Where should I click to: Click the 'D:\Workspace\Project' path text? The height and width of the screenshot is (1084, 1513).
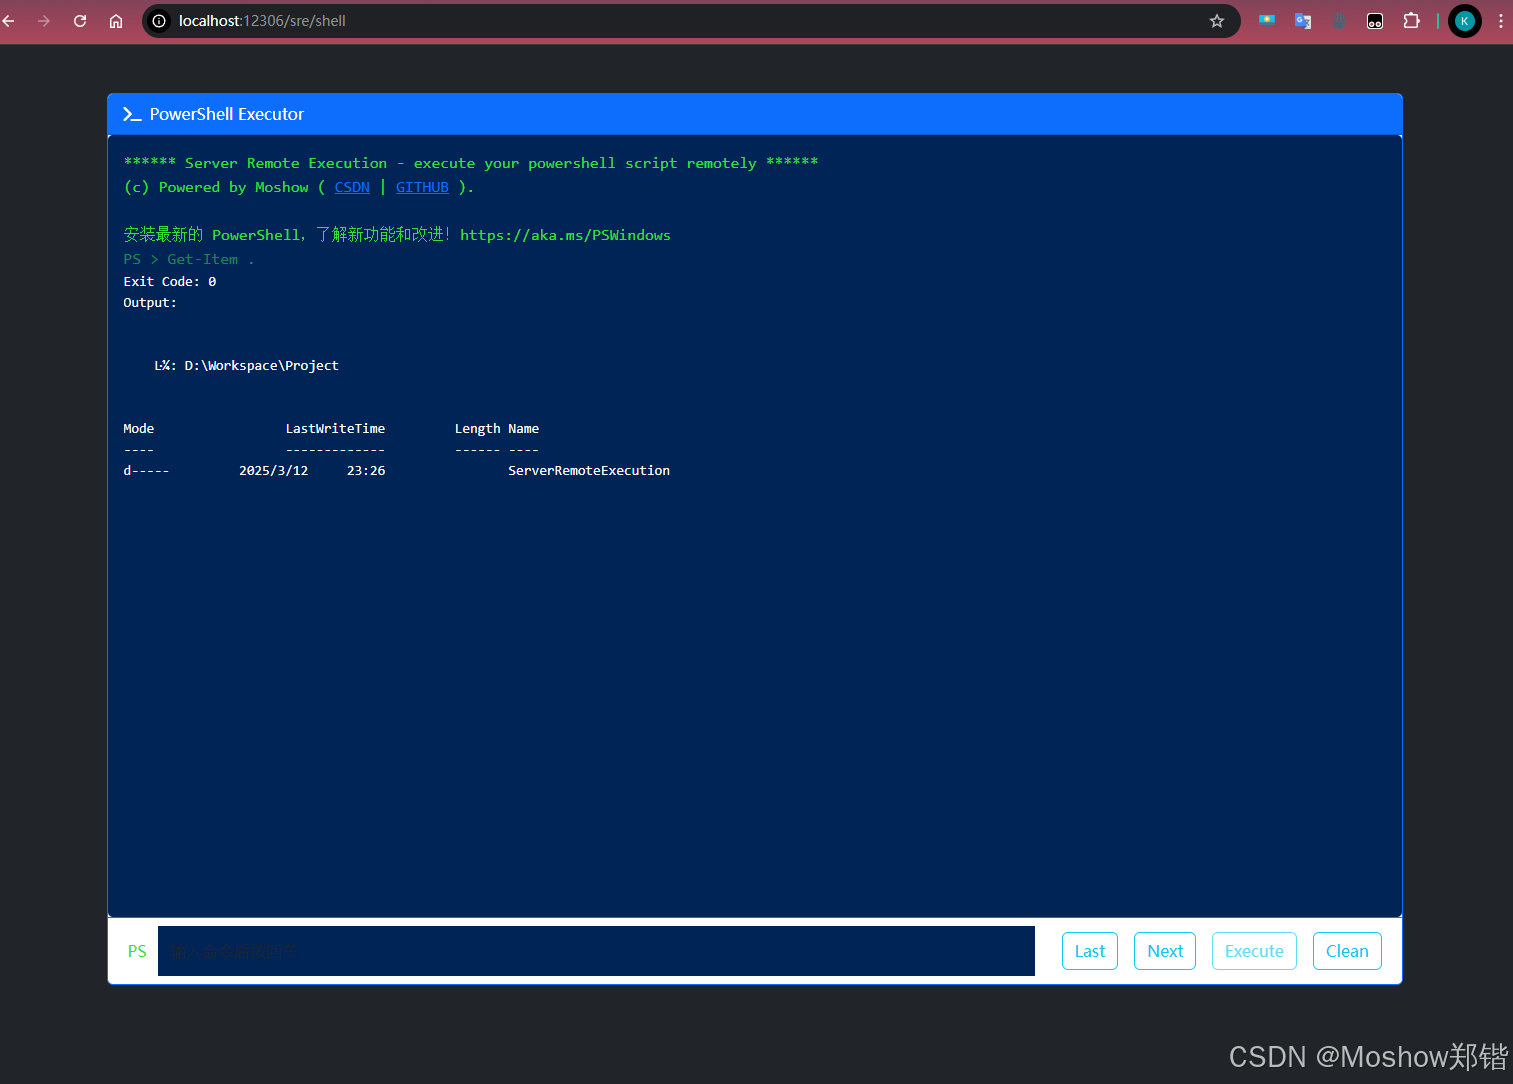pyautogui.click(x=261, y=366)
